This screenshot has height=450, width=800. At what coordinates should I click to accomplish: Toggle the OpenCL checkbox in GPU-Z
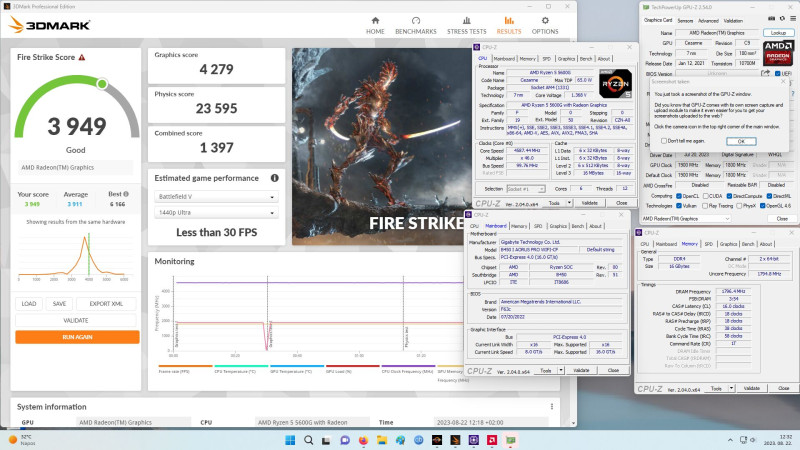[x=679, y=196]
